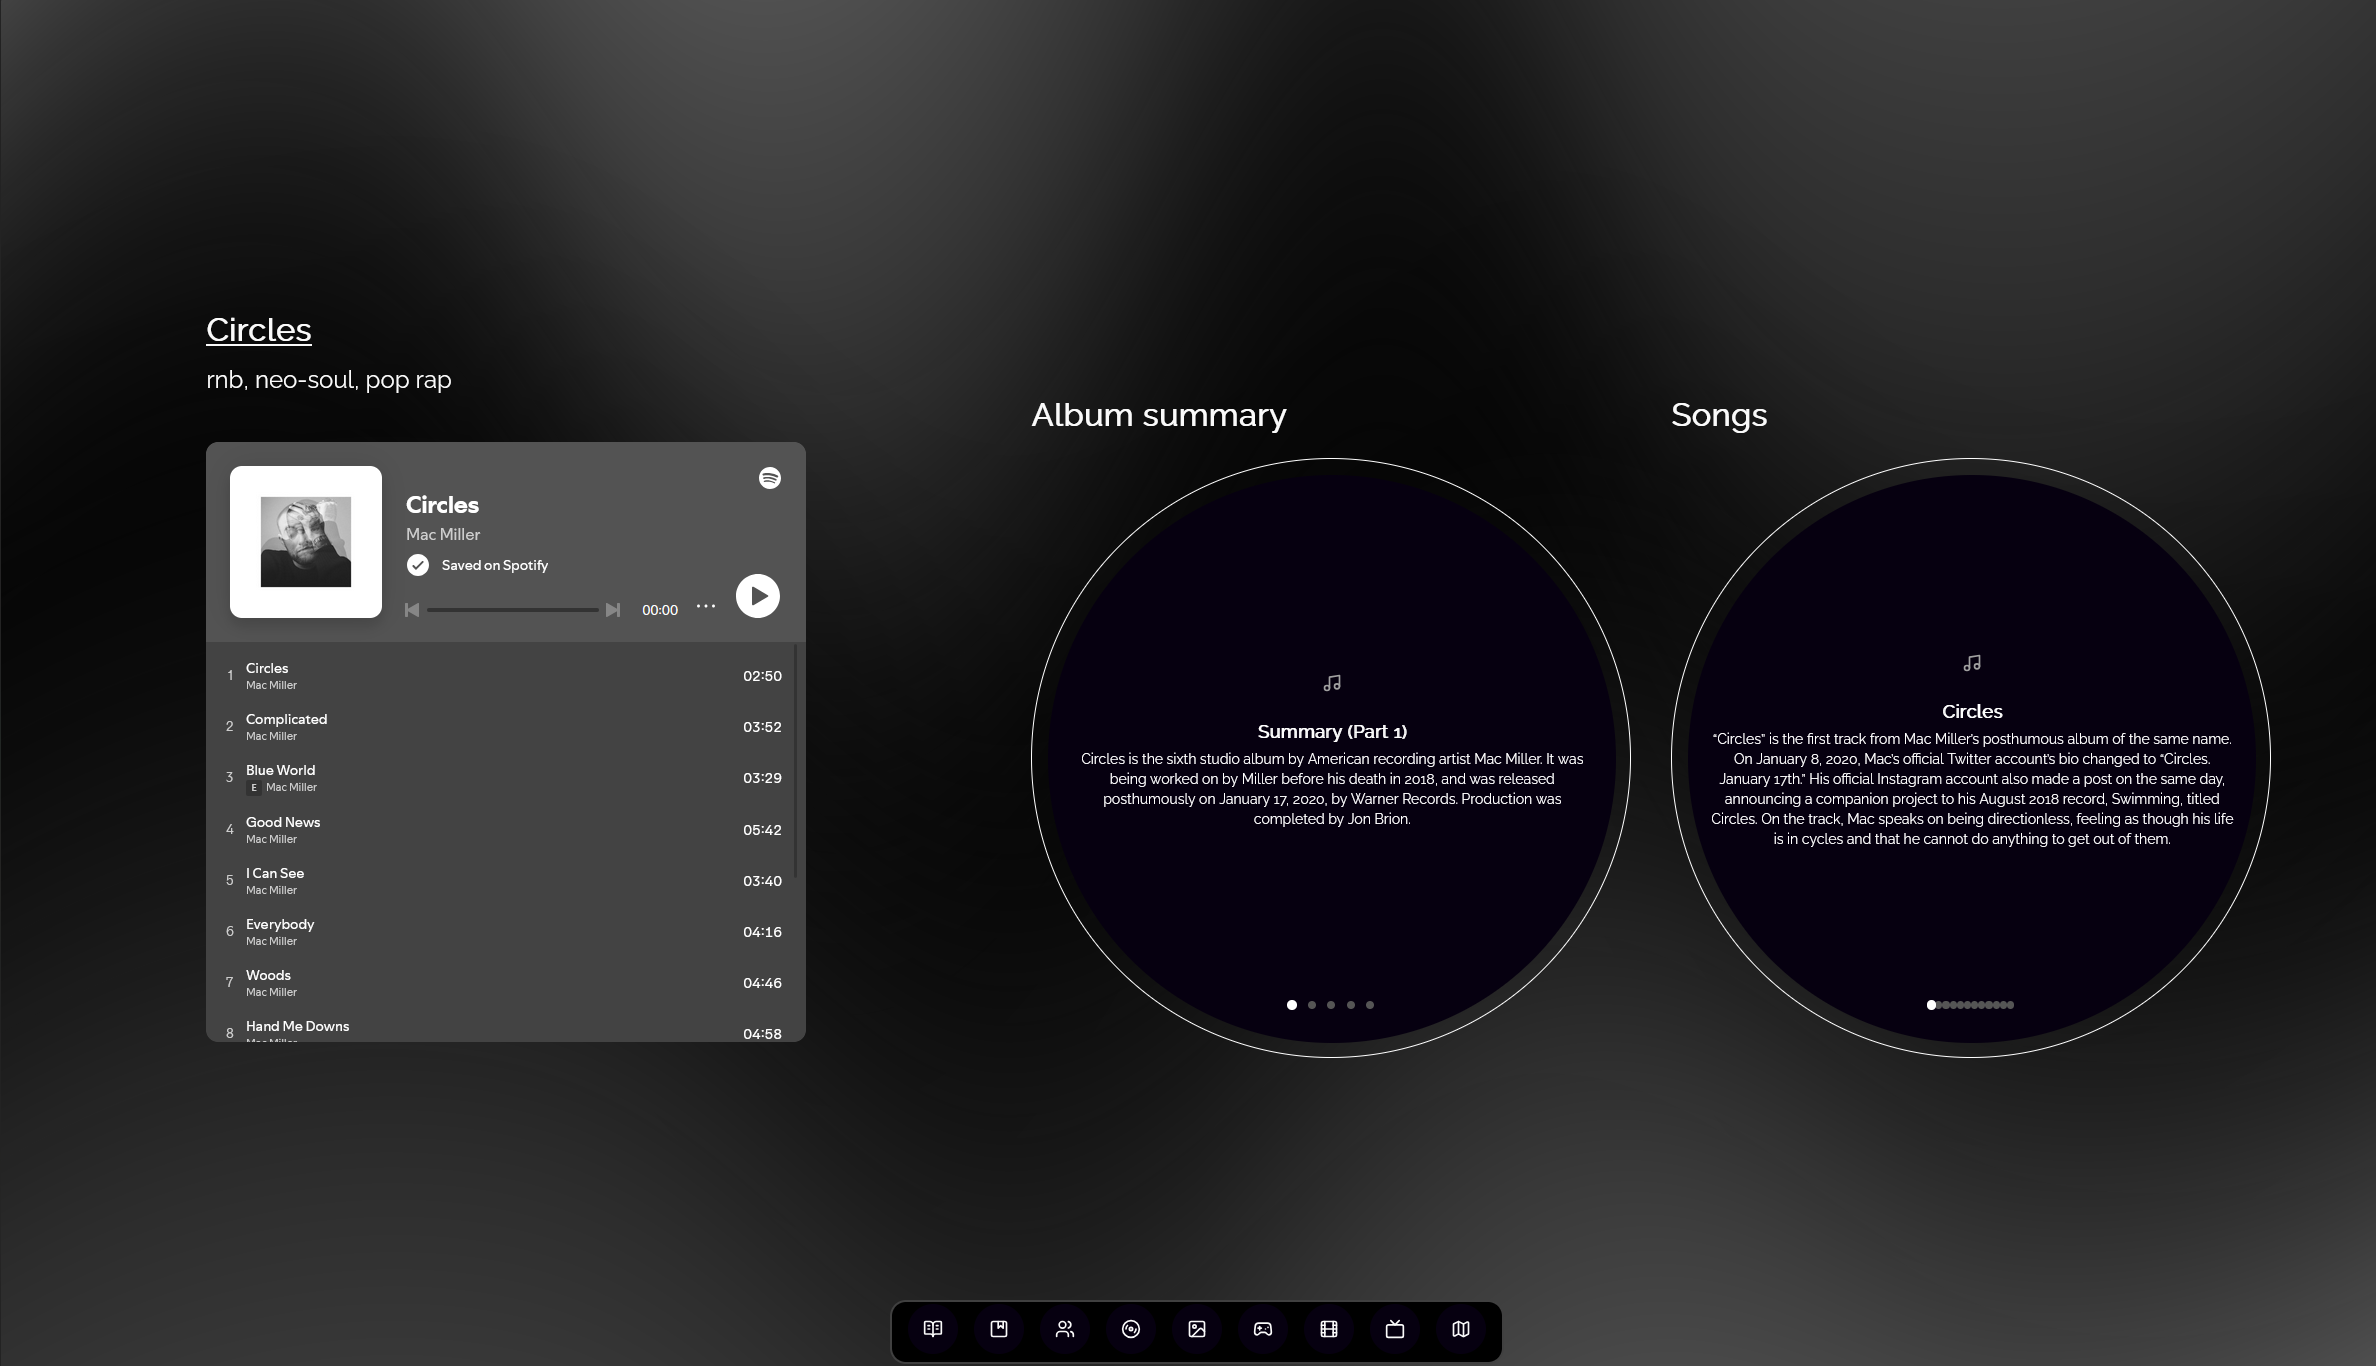Screen dimensions: 2376x1366
Task: Play track 5 I Can See
Action: tap(505, 881)
